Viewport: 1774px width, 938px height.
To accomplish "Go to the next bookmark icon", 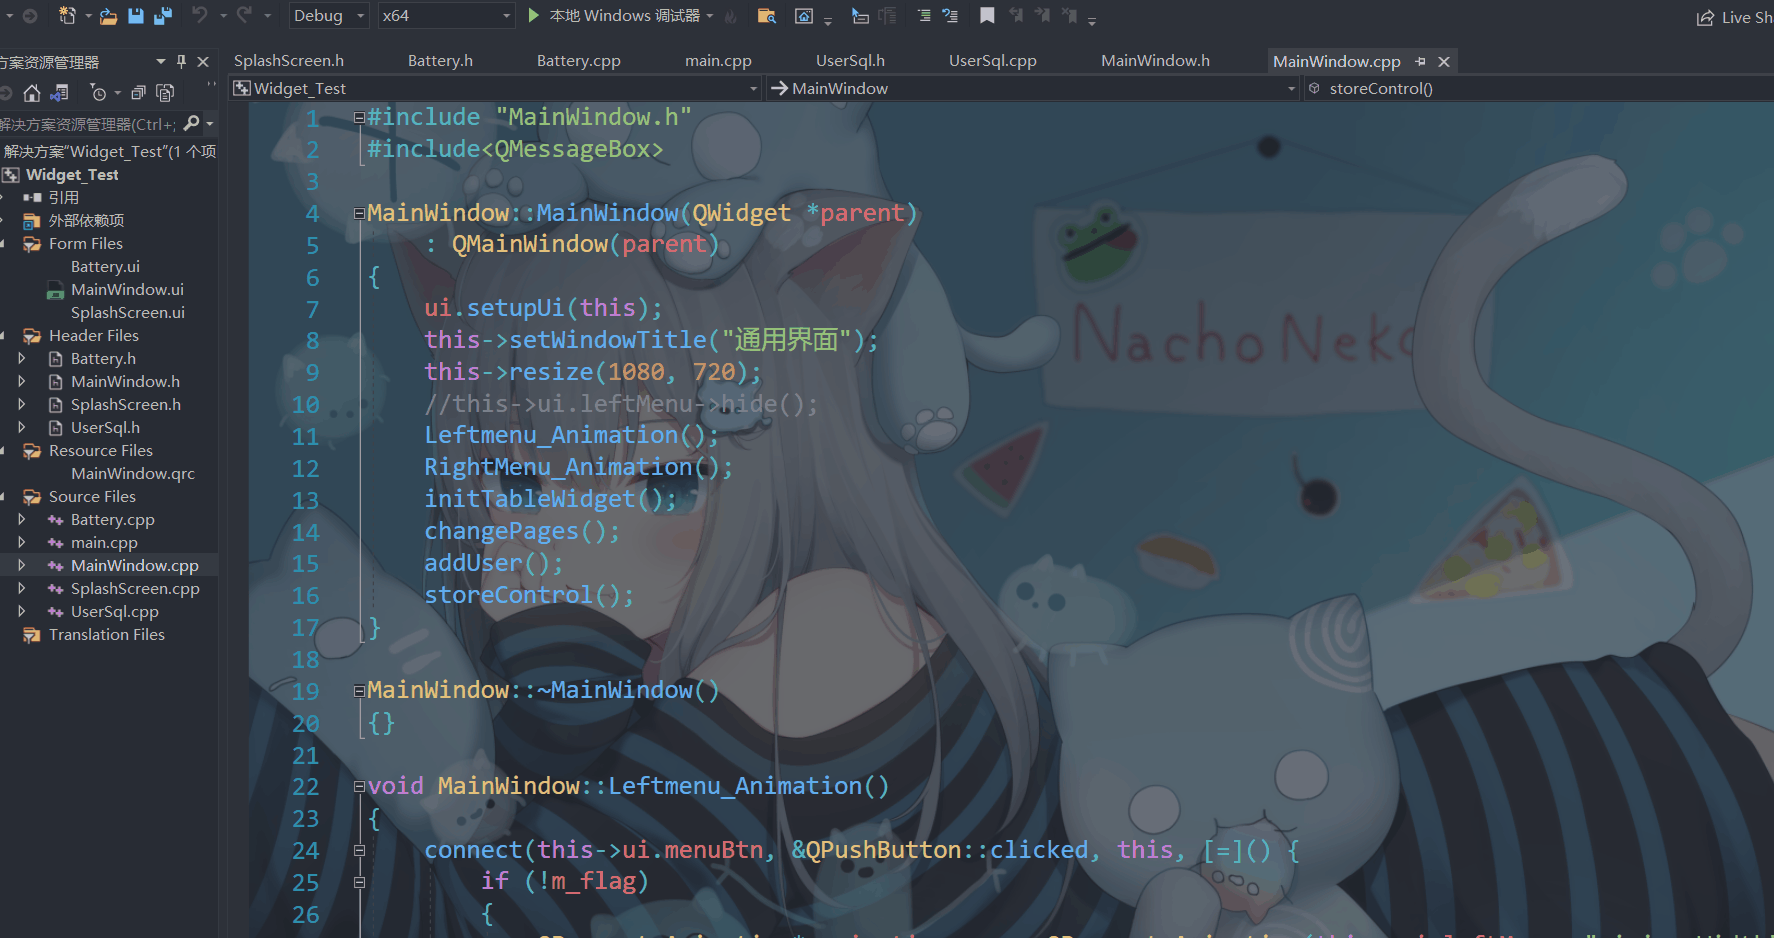I will 1043,16.
